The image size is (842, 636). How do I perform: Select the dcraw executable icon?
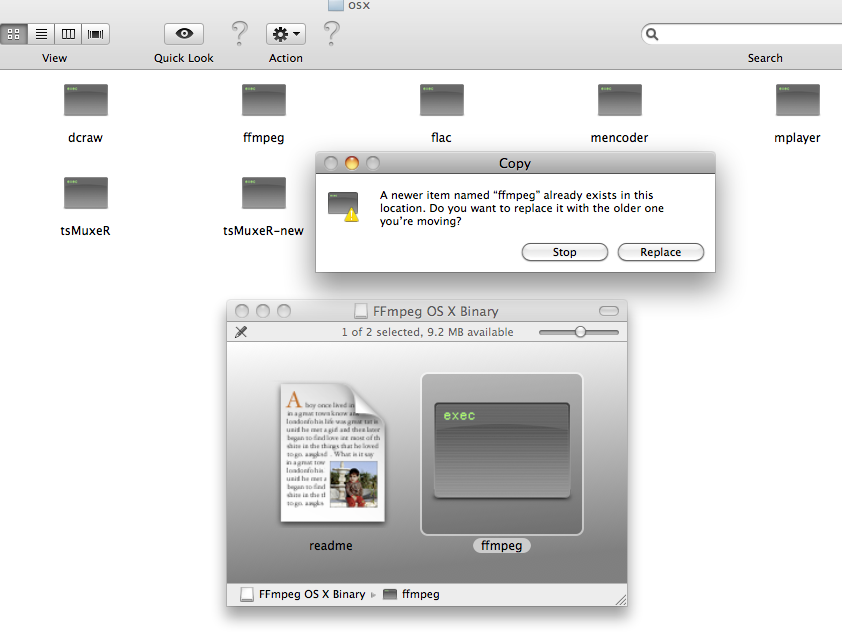pos(86,100)
